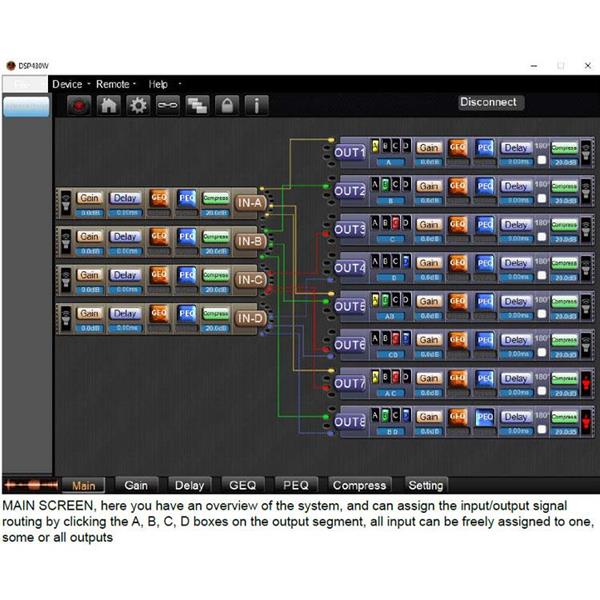This screenshot has width=600, height=600.
Task: Toggle the 180° phase checkbox on OUT1
Action: tap(541, 159)
